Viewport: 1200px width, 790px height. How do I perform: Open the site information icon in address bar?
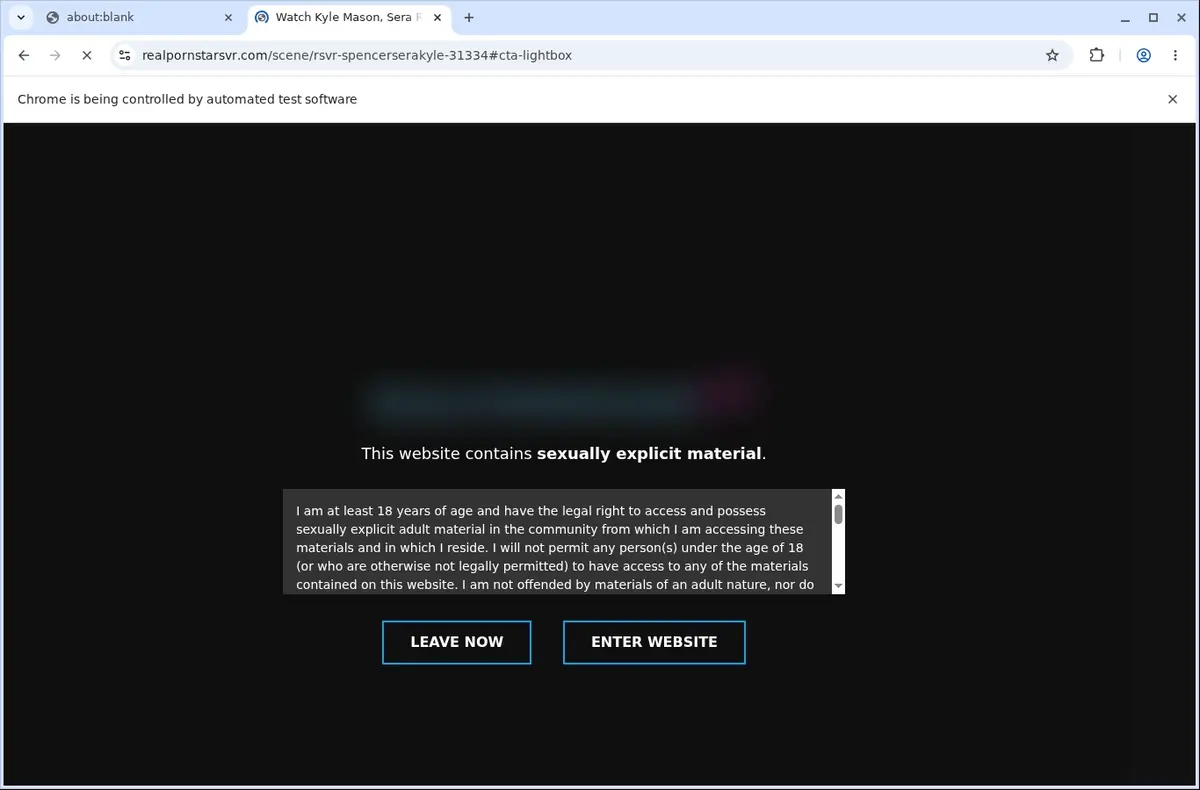(124, 56)
